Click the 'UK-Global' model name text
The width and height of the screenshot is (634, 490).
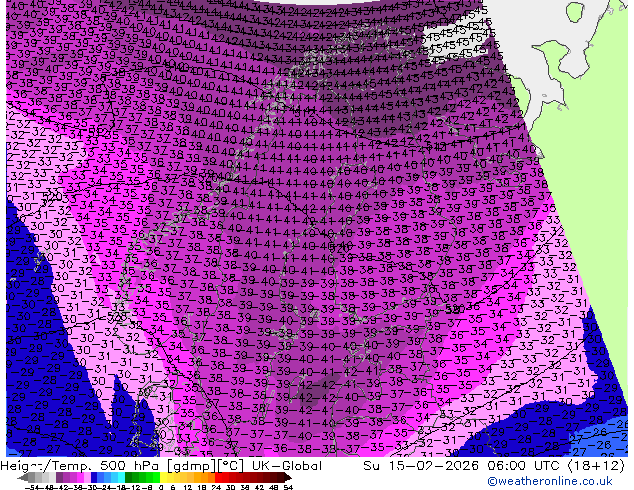(x=287, y=465)
